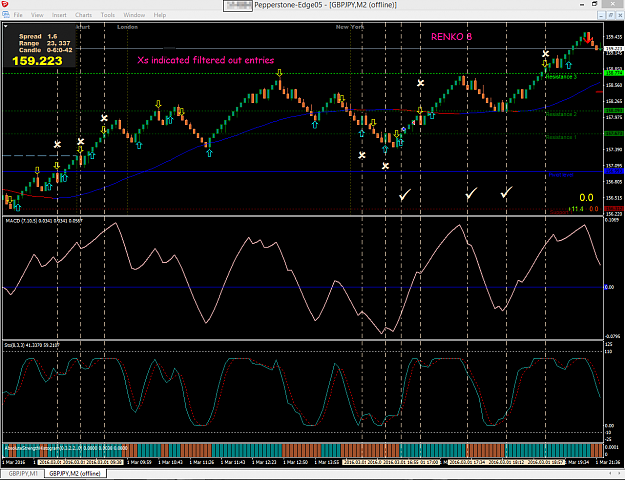Open the Window menu
Viewport: 625px width, 480px height.
point(134,15)
